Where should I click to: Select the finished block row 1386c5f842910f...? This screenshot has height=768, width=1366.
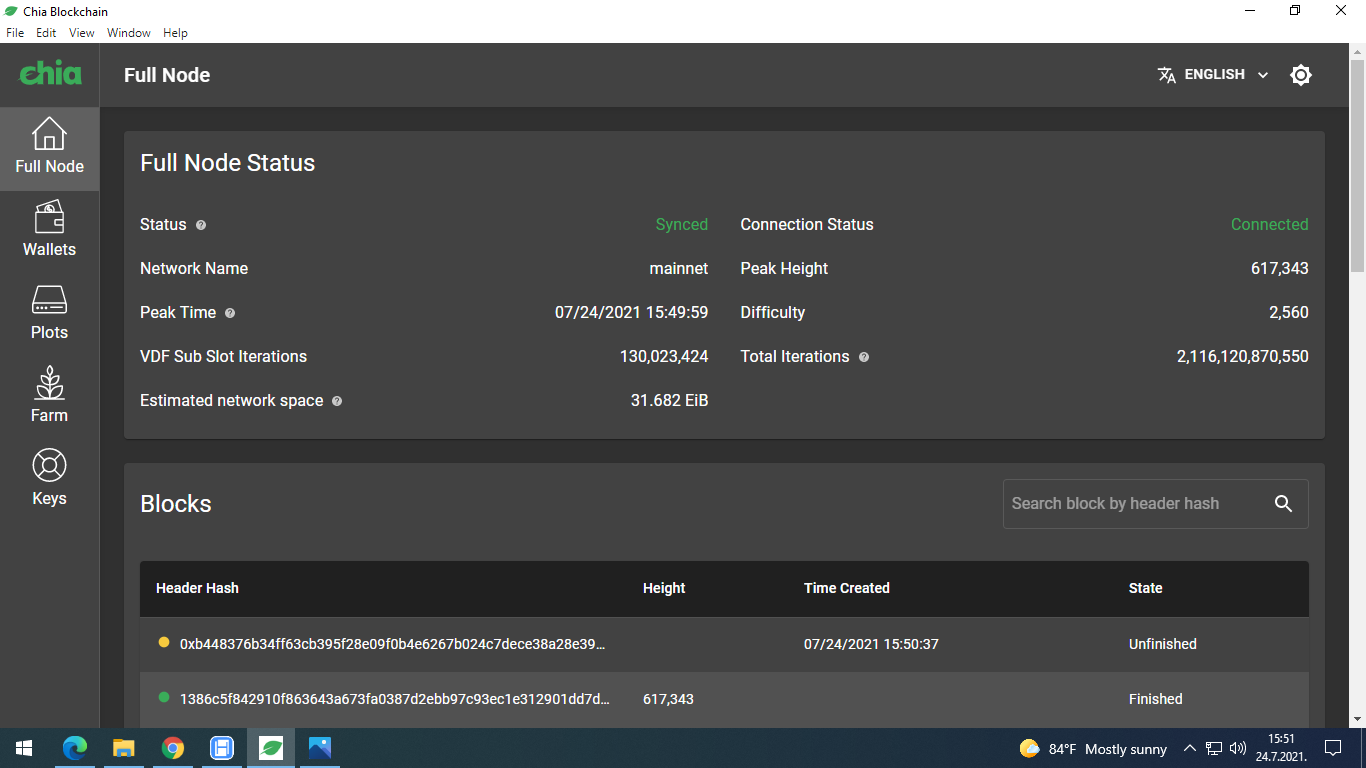[x=724, y=699]
